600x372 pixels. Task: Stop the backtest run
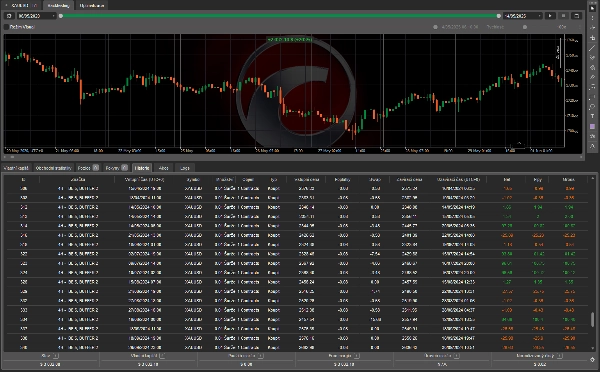point(563,16)
